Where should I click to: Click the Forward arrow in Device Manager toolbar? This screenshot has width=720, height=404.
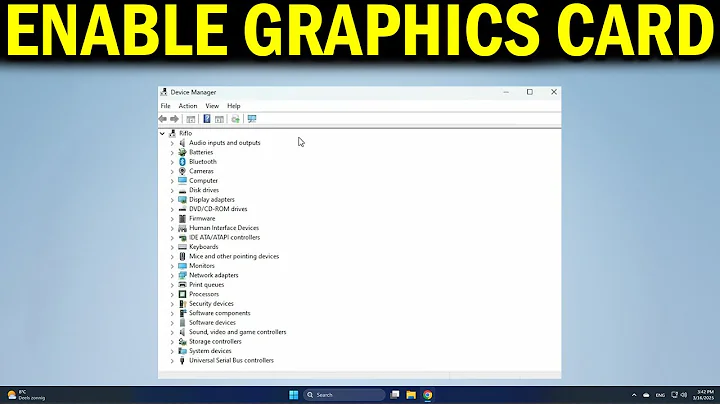[x=174, y=119]
